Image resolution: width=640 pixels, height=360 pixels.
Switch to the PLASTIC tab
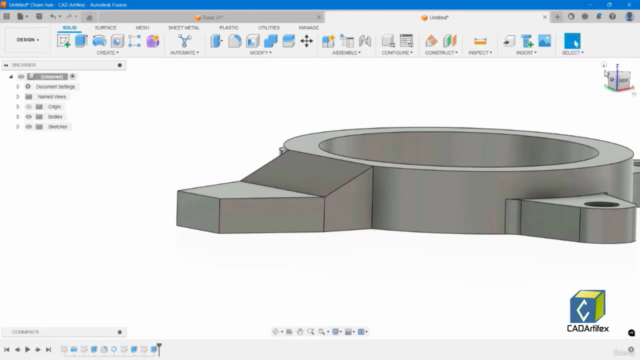click(229, 28)
